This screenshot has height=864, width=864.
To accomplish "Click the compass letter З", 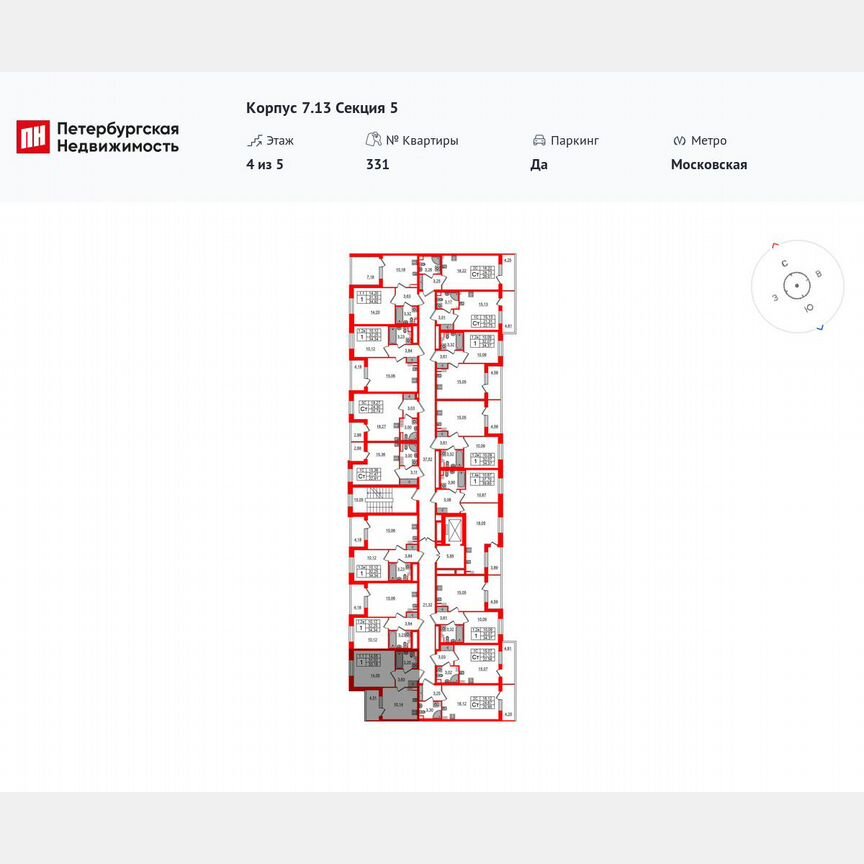I will pyautogui.click(x=774, y=298).
